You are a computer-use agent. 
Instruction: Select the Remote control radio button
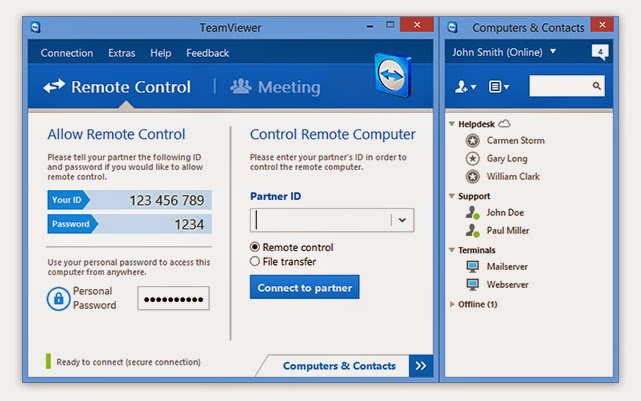click(x=255, y=247)
